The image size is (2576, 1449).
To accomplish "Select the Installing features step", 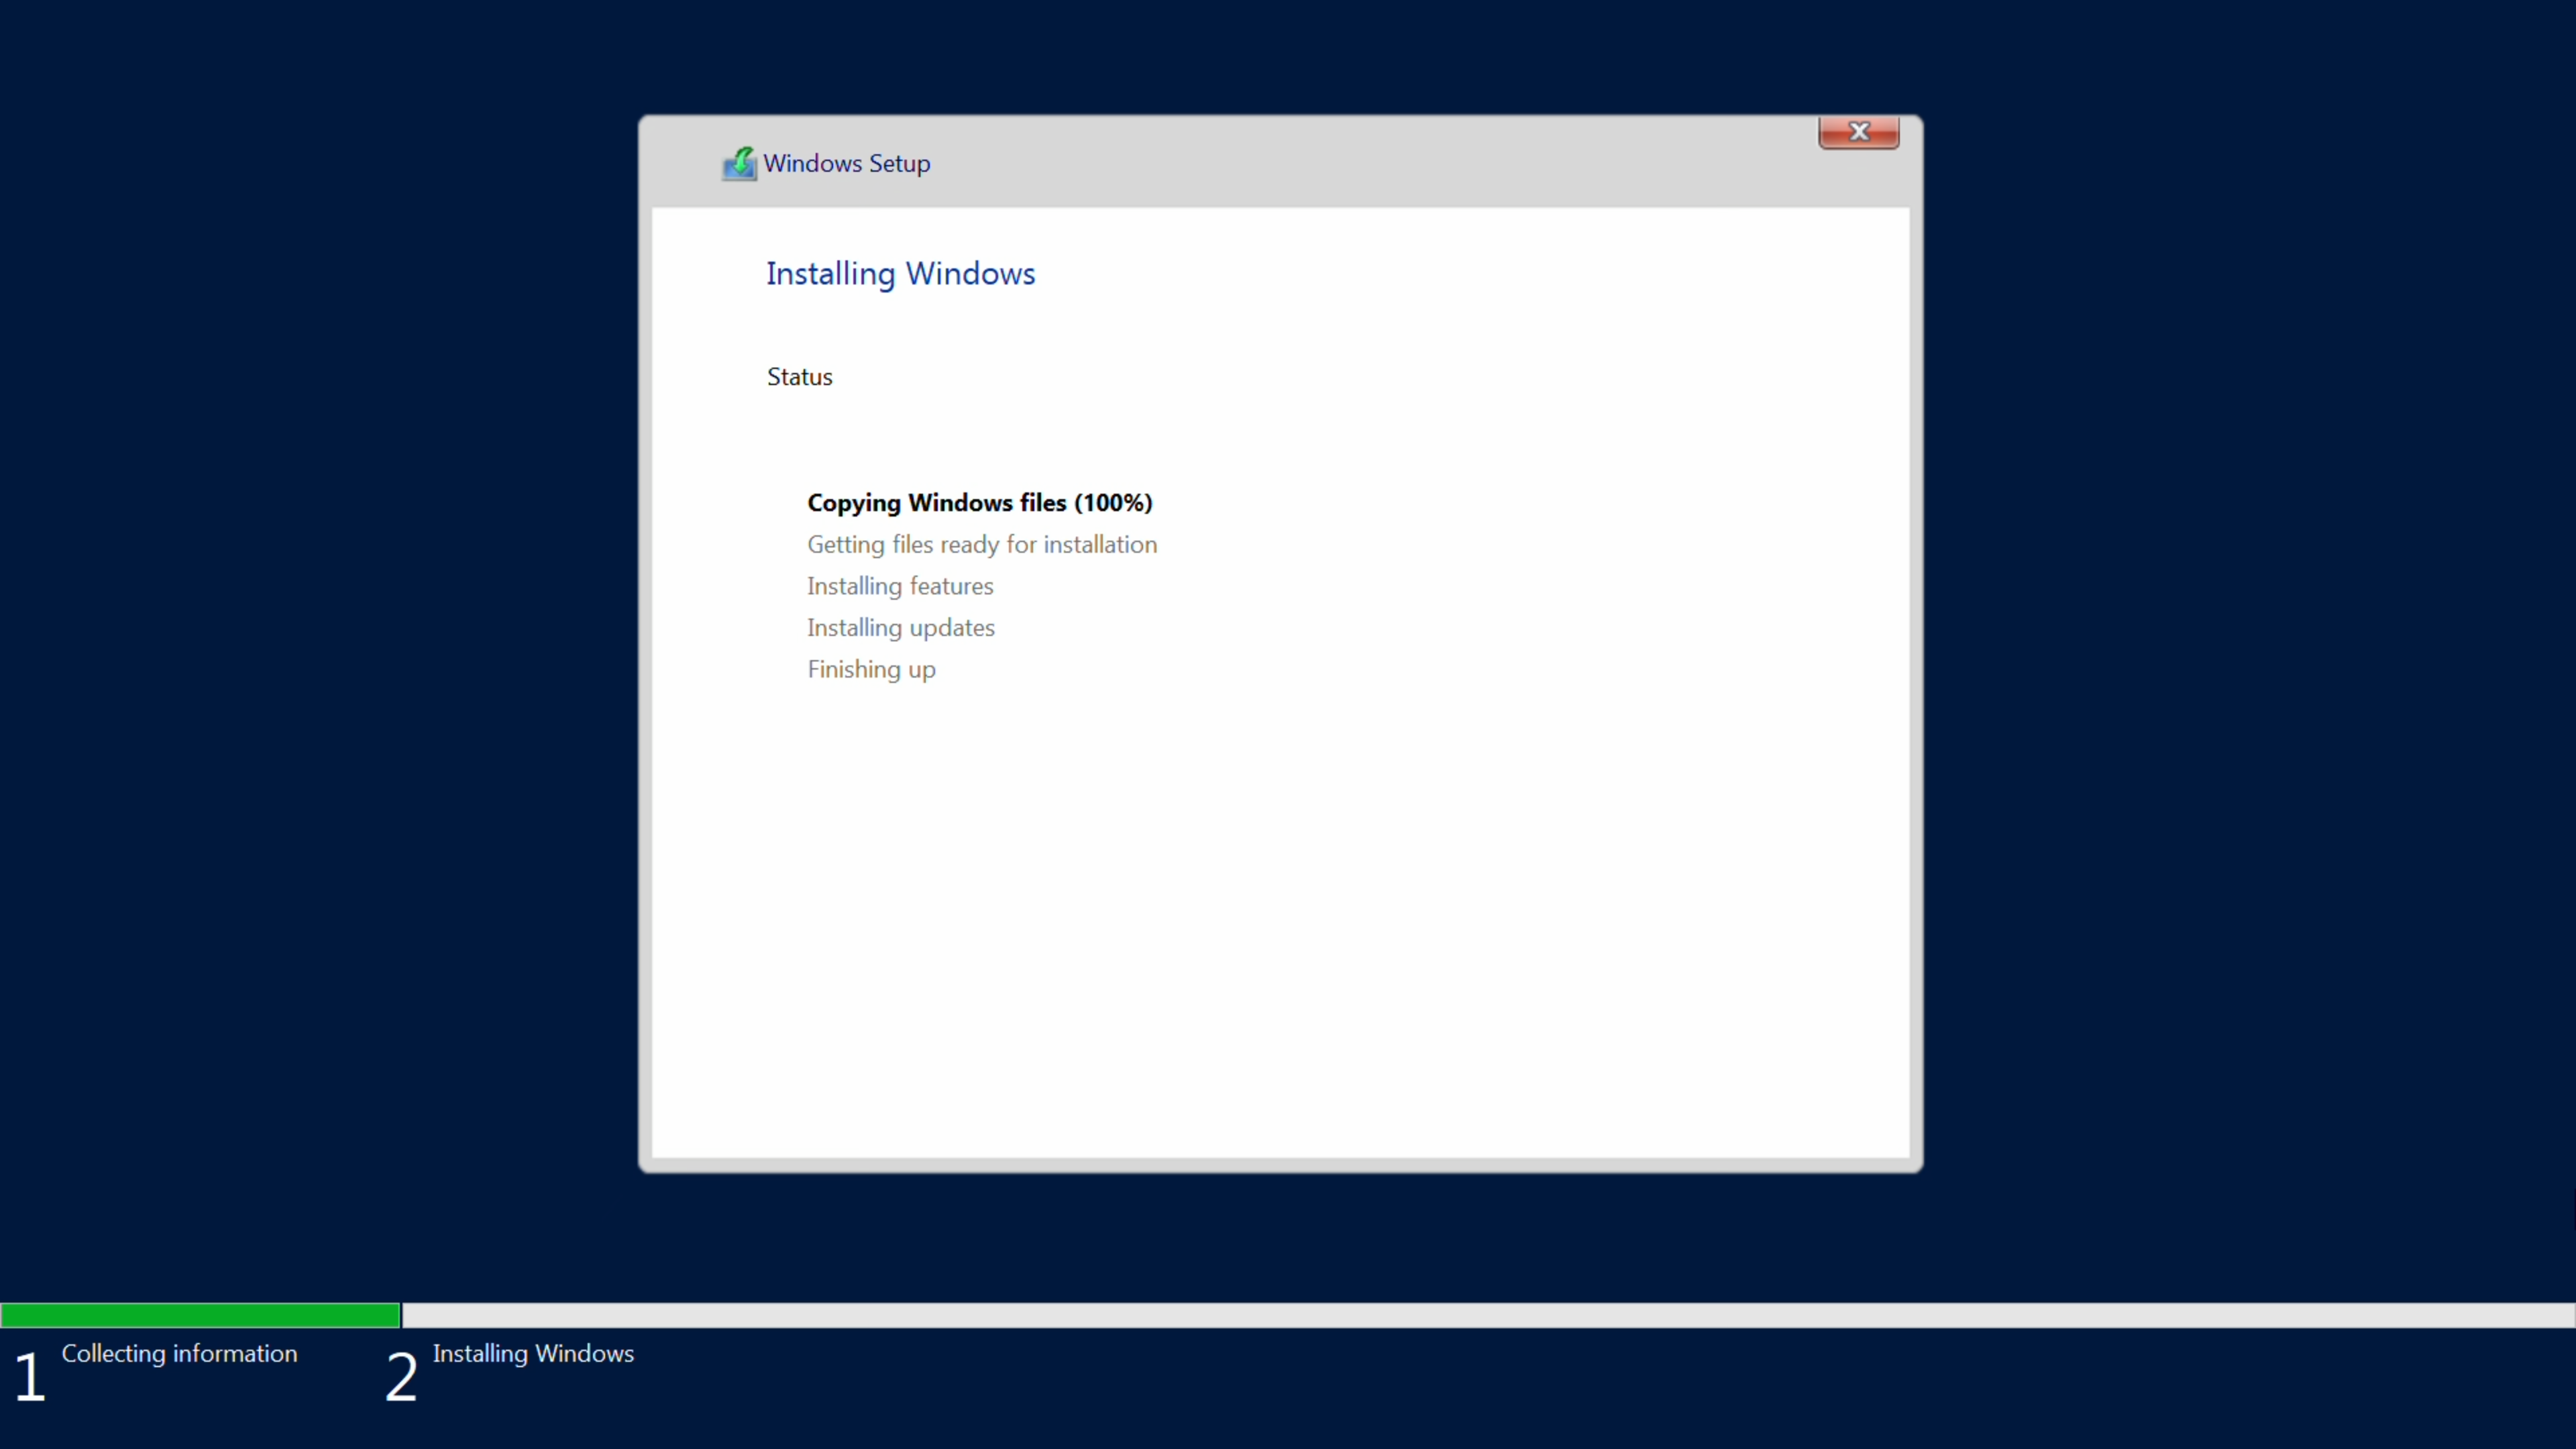I will point(900,586).
